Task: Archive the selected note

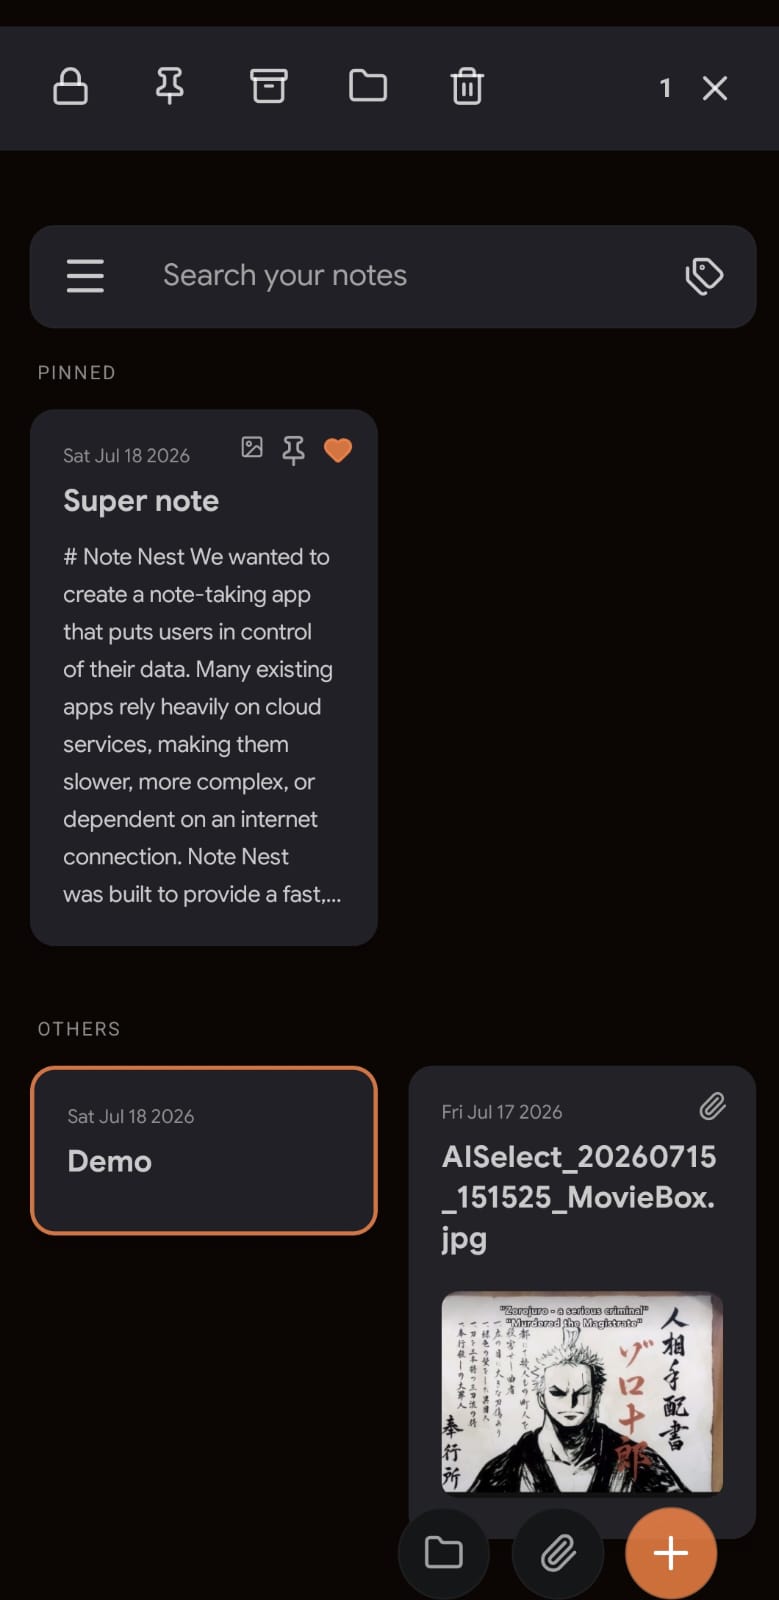Action: pos(268,87)
